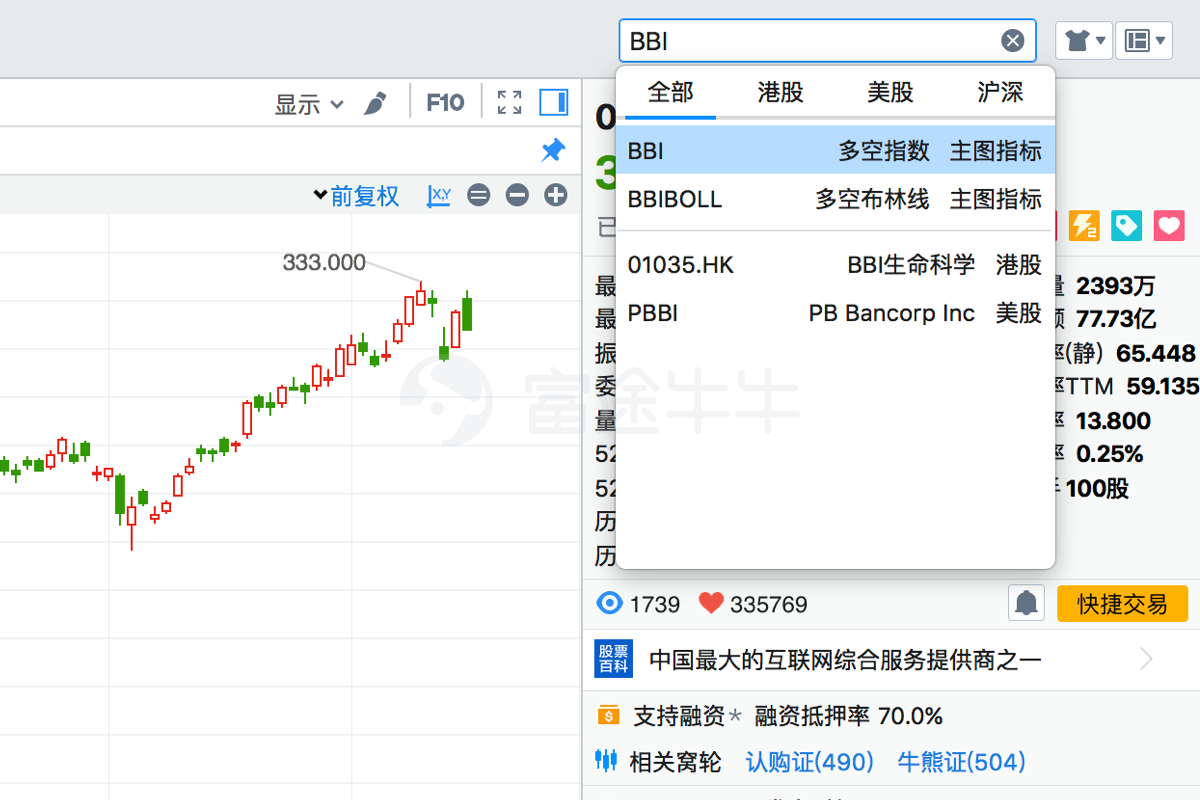
Task: Choose 01035.HK BBI生命科学 result
Action: [835, 265]
